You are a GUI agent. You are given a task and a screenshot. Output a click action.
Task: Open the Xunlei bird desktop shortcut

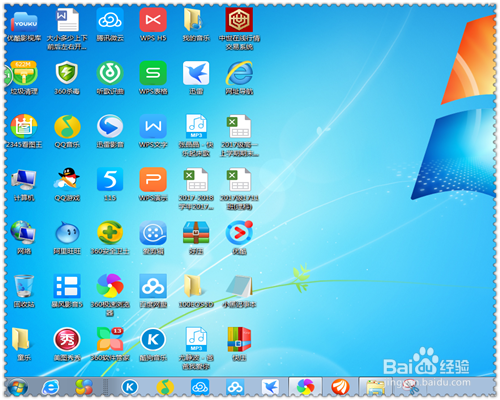coord(196,73)
